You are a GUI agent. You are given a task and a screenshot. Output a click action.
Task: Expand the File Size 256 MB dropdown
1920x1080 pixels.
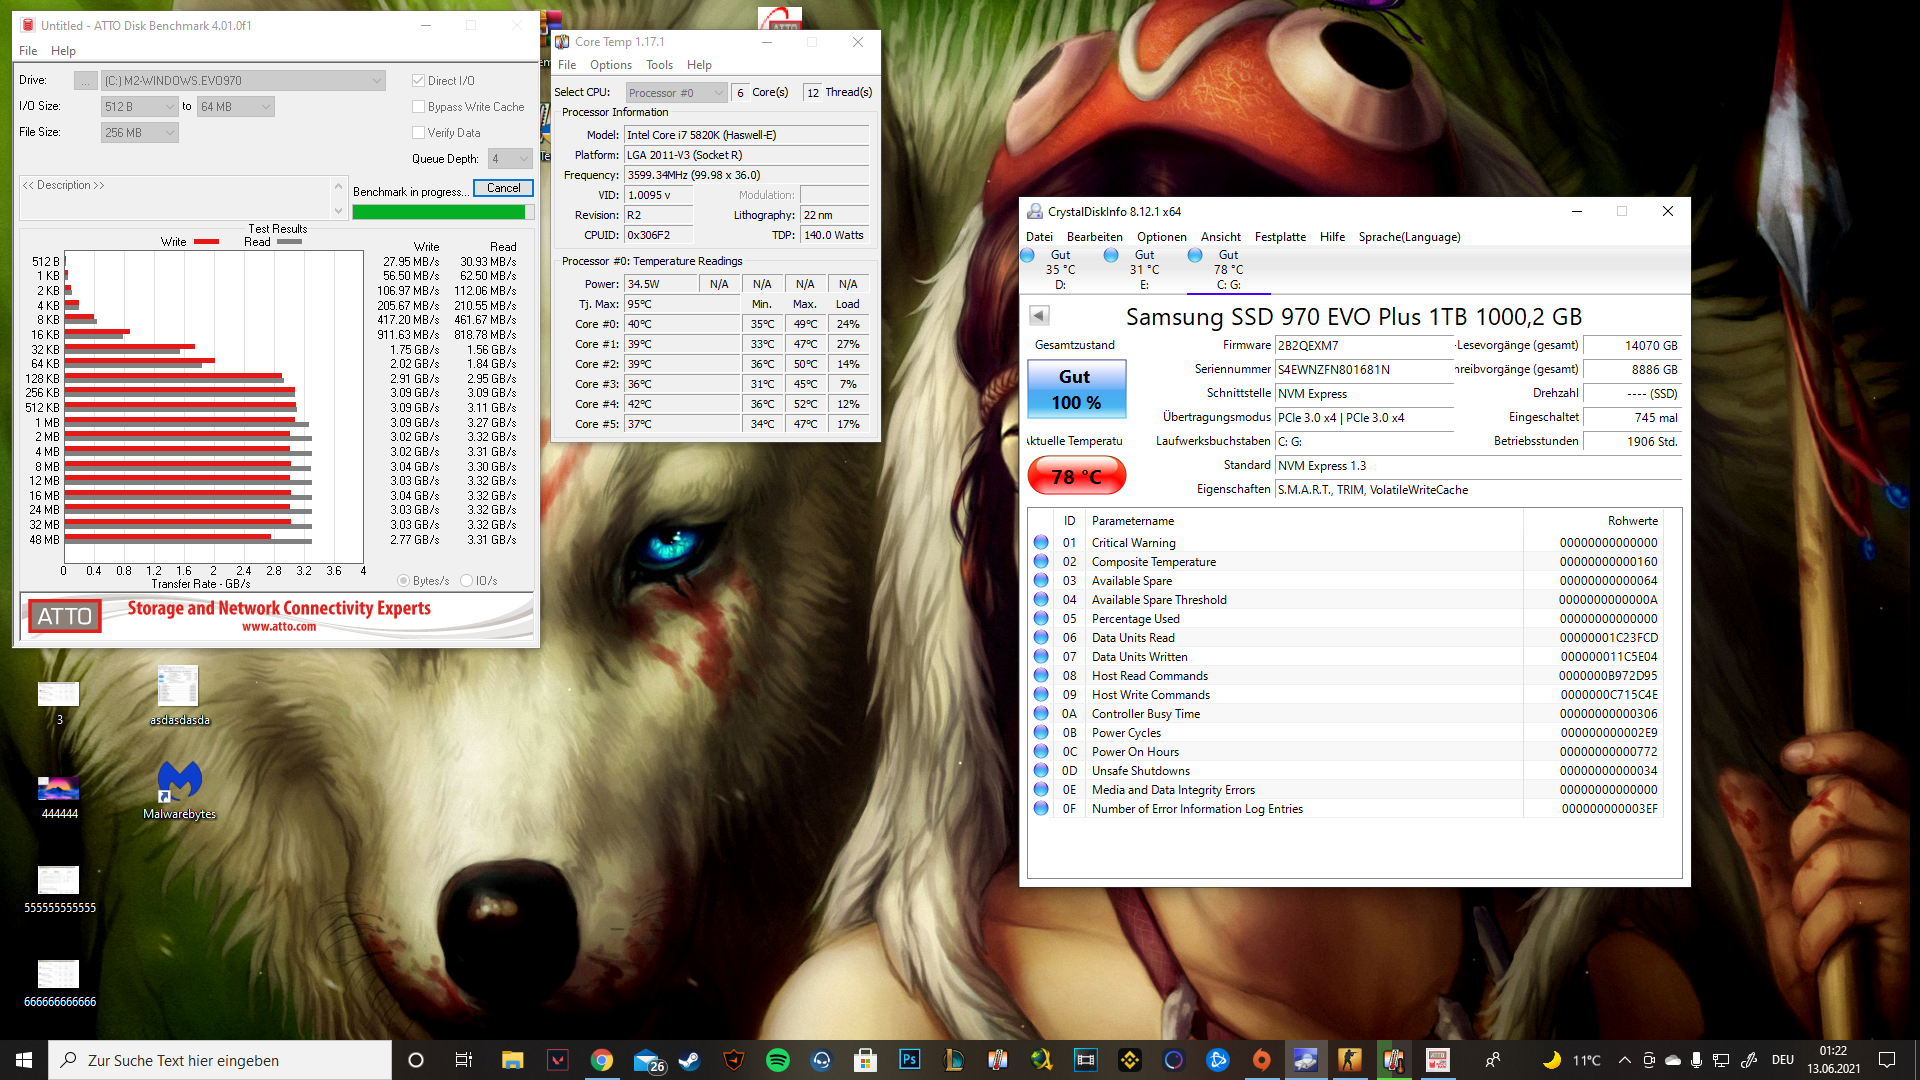pyautogui.click(x=139, y=133)
